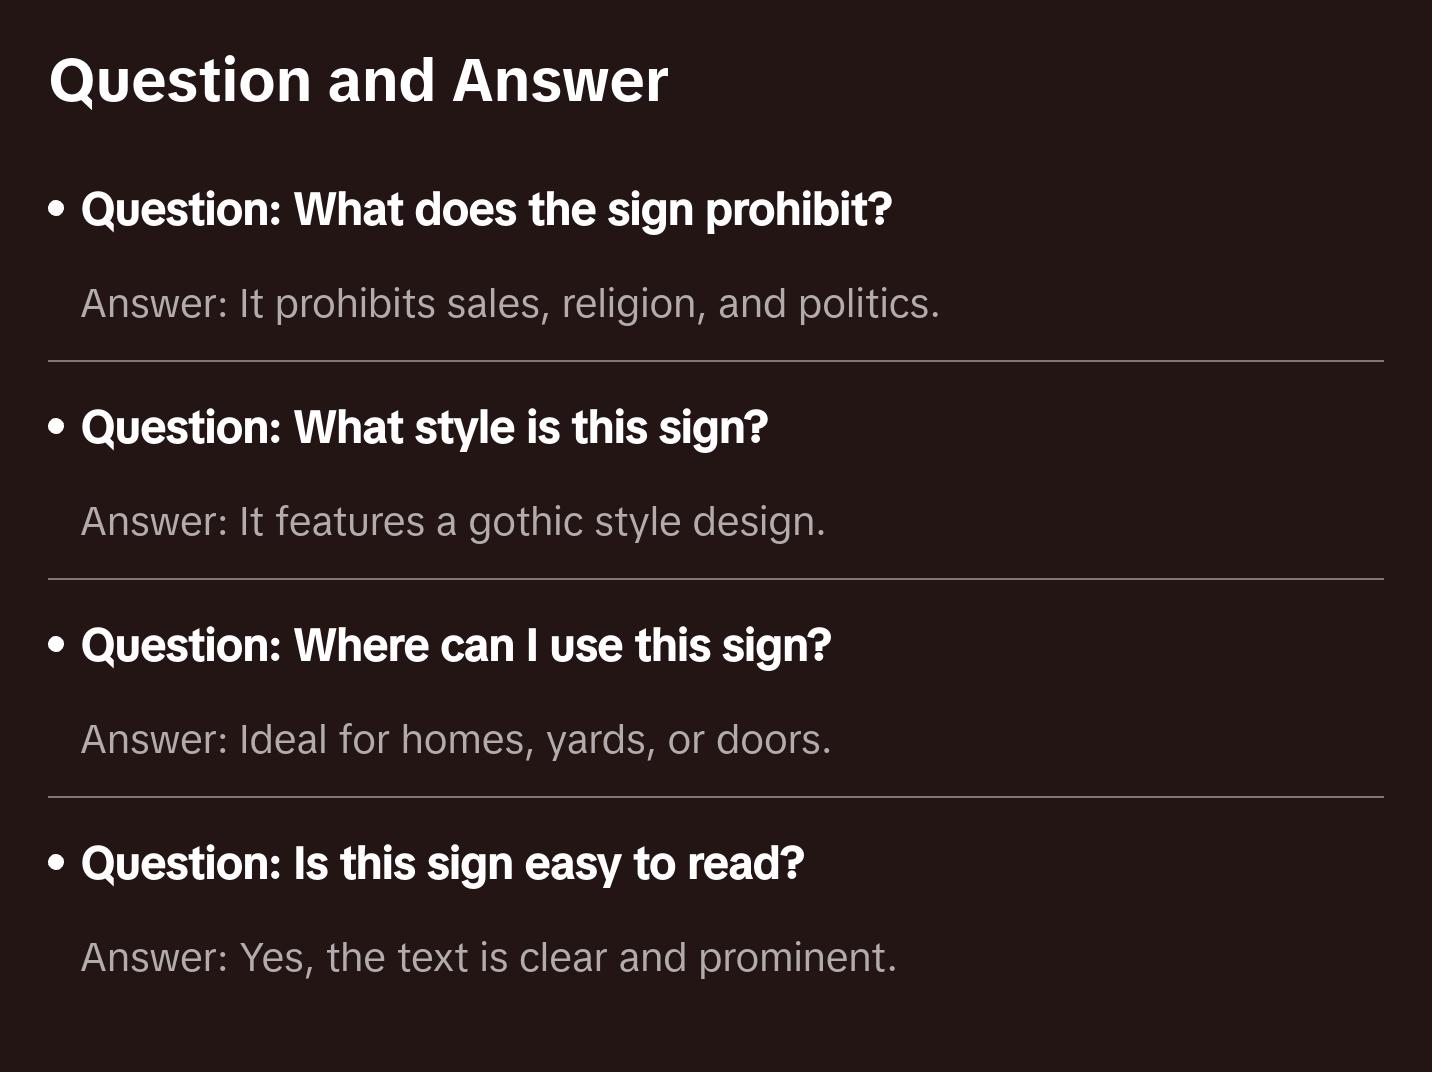Click the bullet beside "Is this sign easy to read?"
This screenshot has width=1432, height=1072.
click(x=57, y=864)
